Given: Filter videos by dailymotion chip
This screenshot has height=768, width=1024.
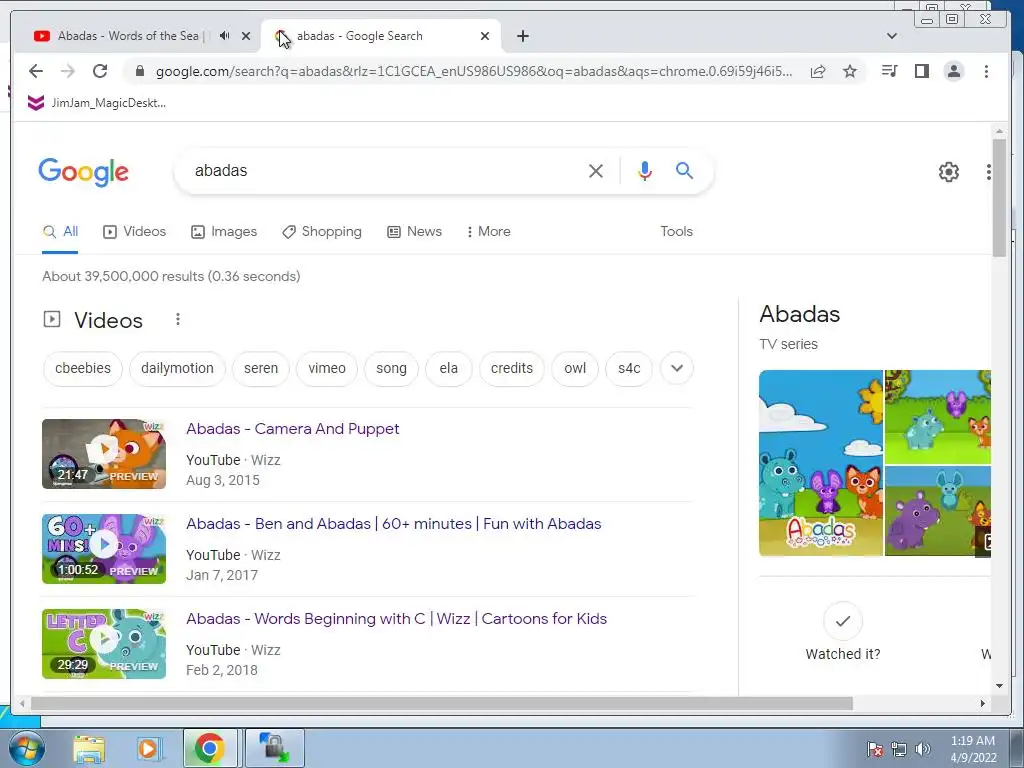Looking at the screenshot, I should point(177,368).
